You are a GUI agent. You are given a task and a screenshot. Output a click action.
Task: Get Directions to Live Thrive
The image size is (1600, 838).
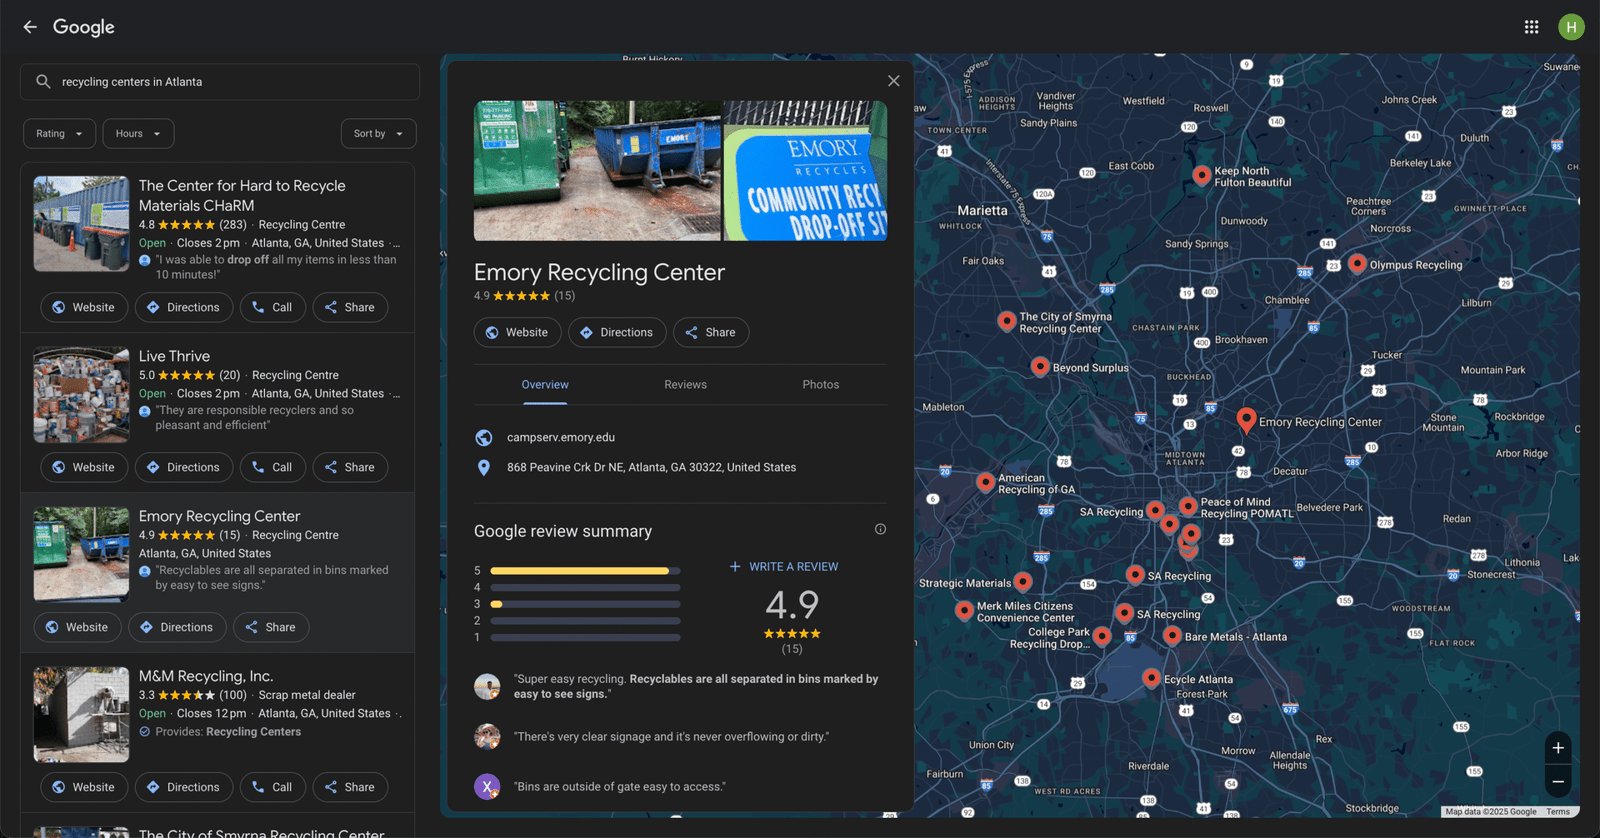click(x=184, y=467)
